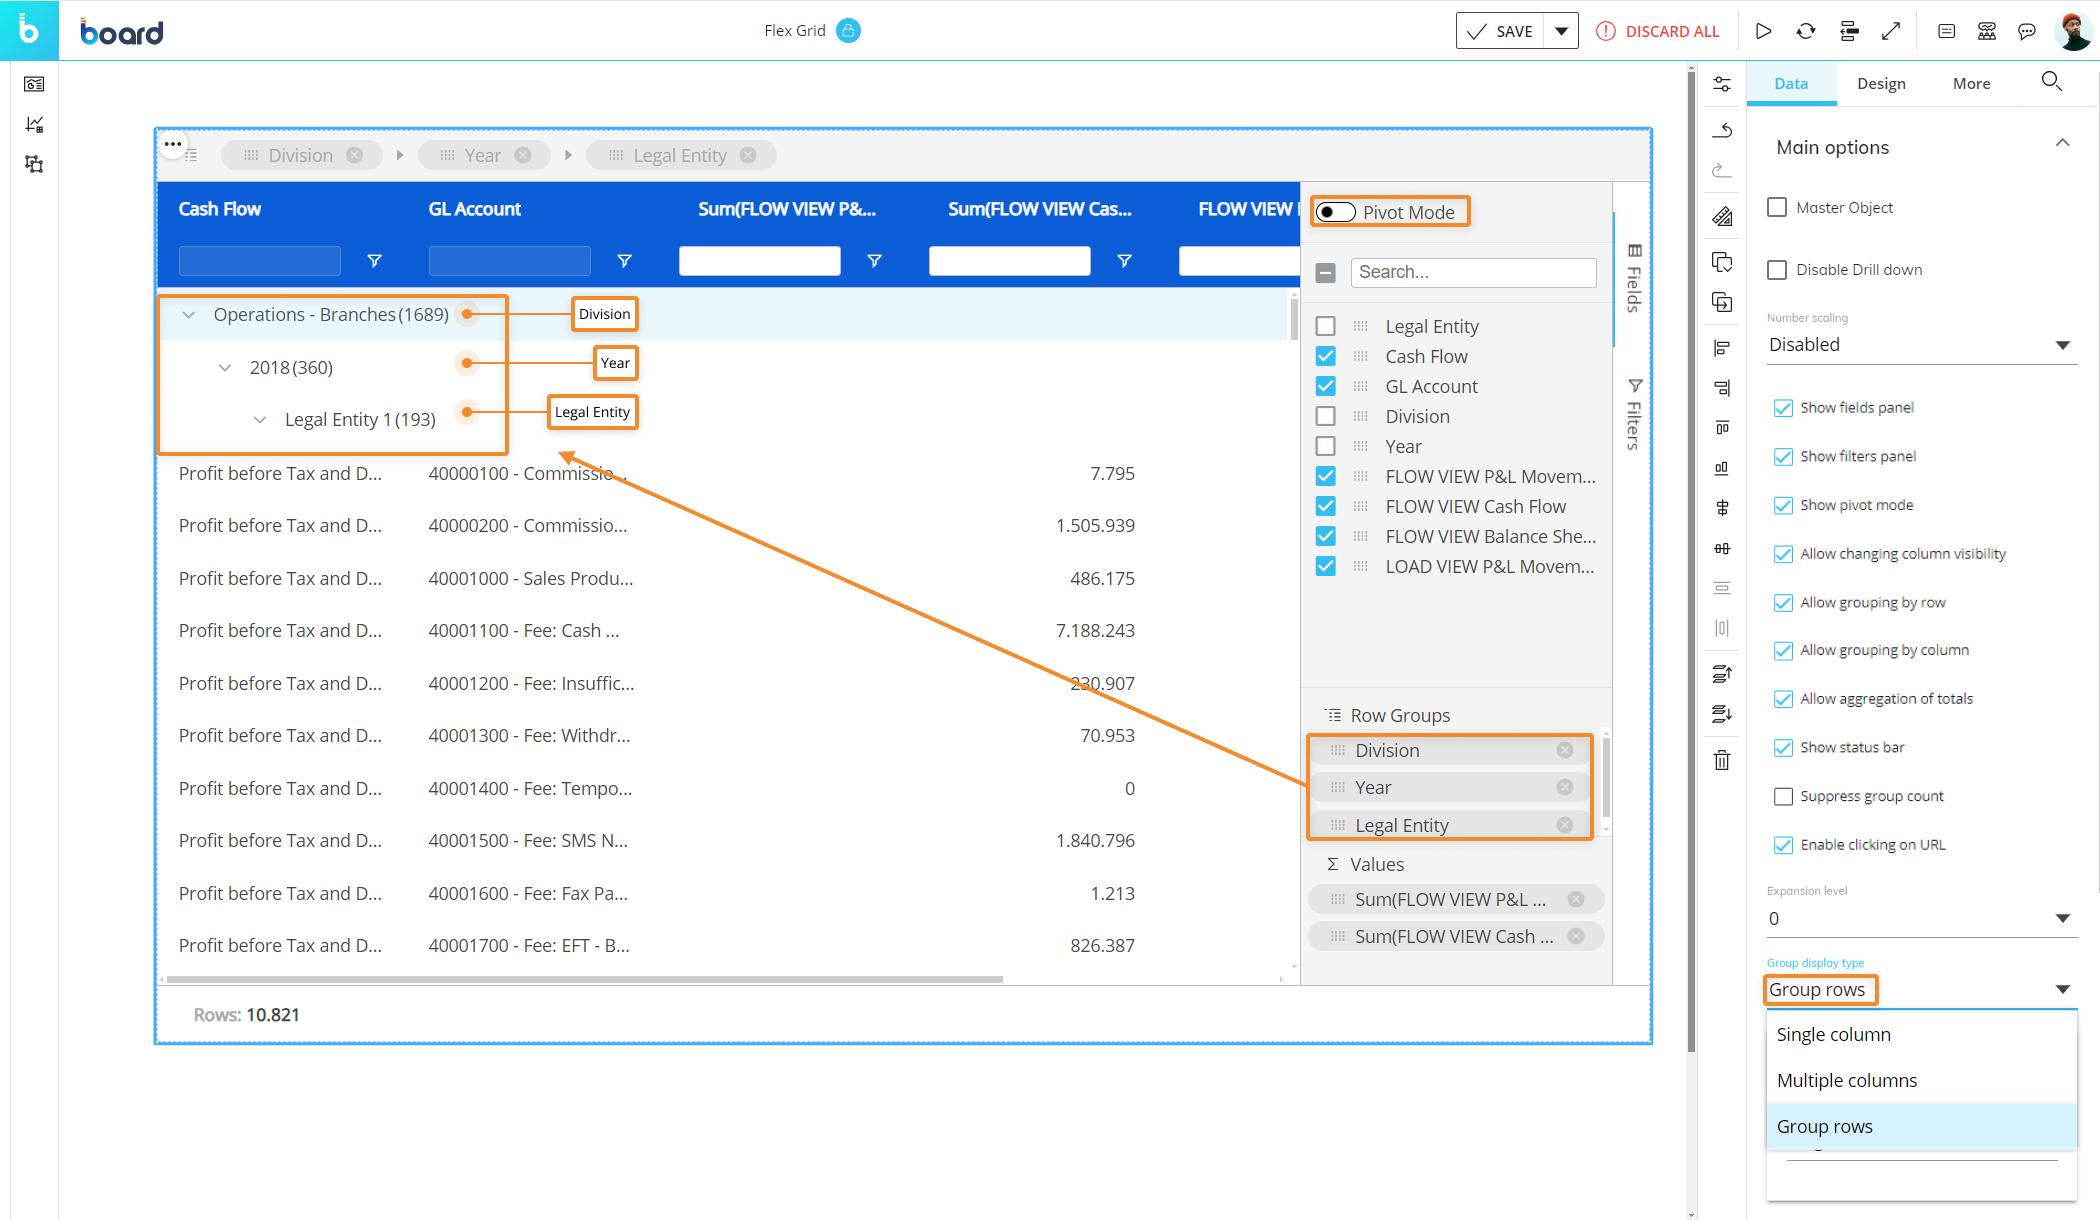Click the data refresh/sync icon
Viewport: 2100px width, 1220px height.
click(x=1808, y=29)
